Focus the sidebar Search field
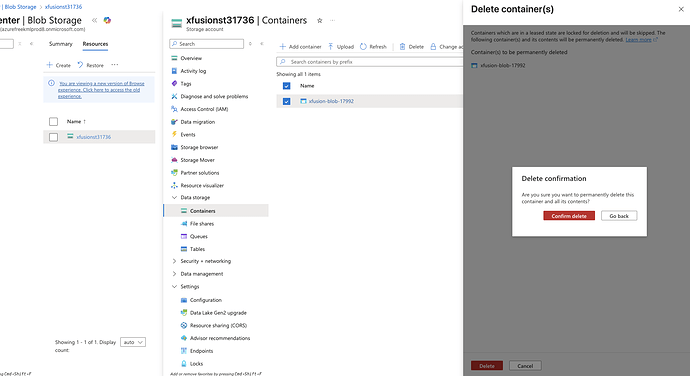Image resolution: width=690 pixels, height=376 pixels. [206, 44]
